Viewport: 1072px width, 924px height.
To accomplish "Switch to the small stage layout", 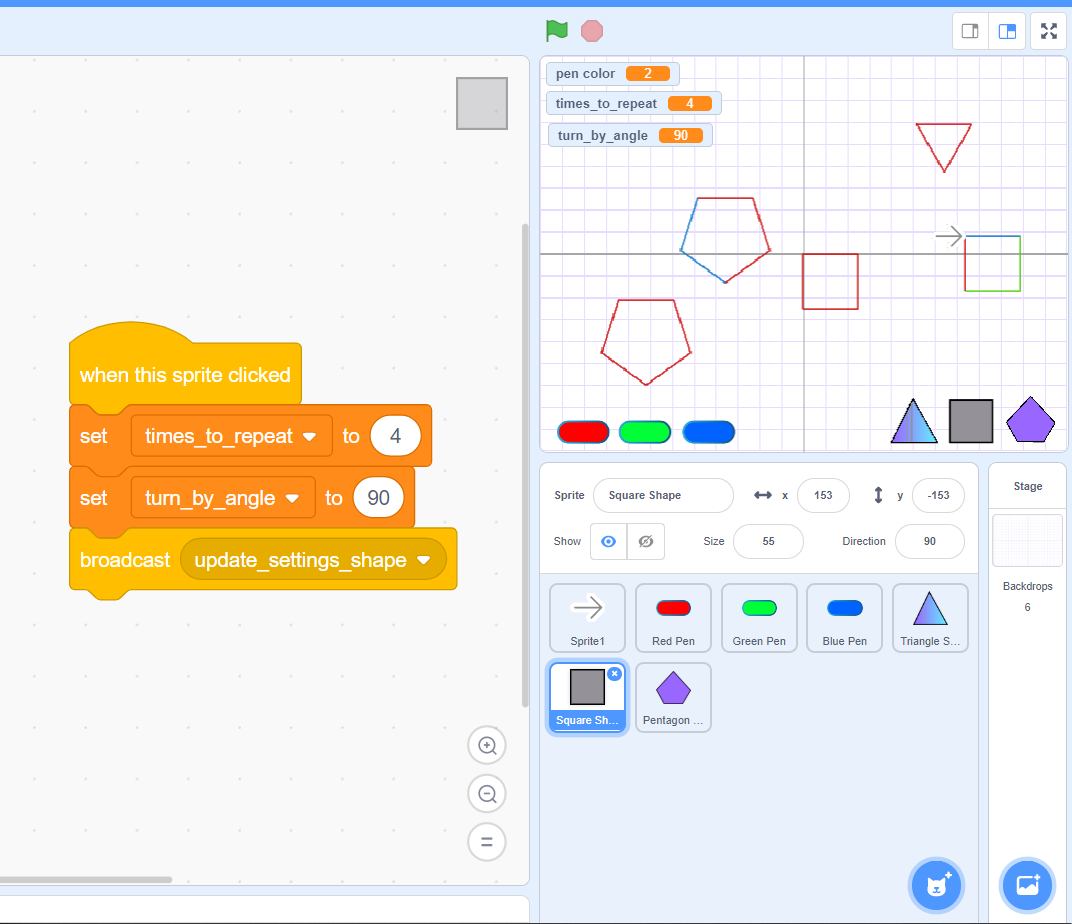I will coord(969,31).
